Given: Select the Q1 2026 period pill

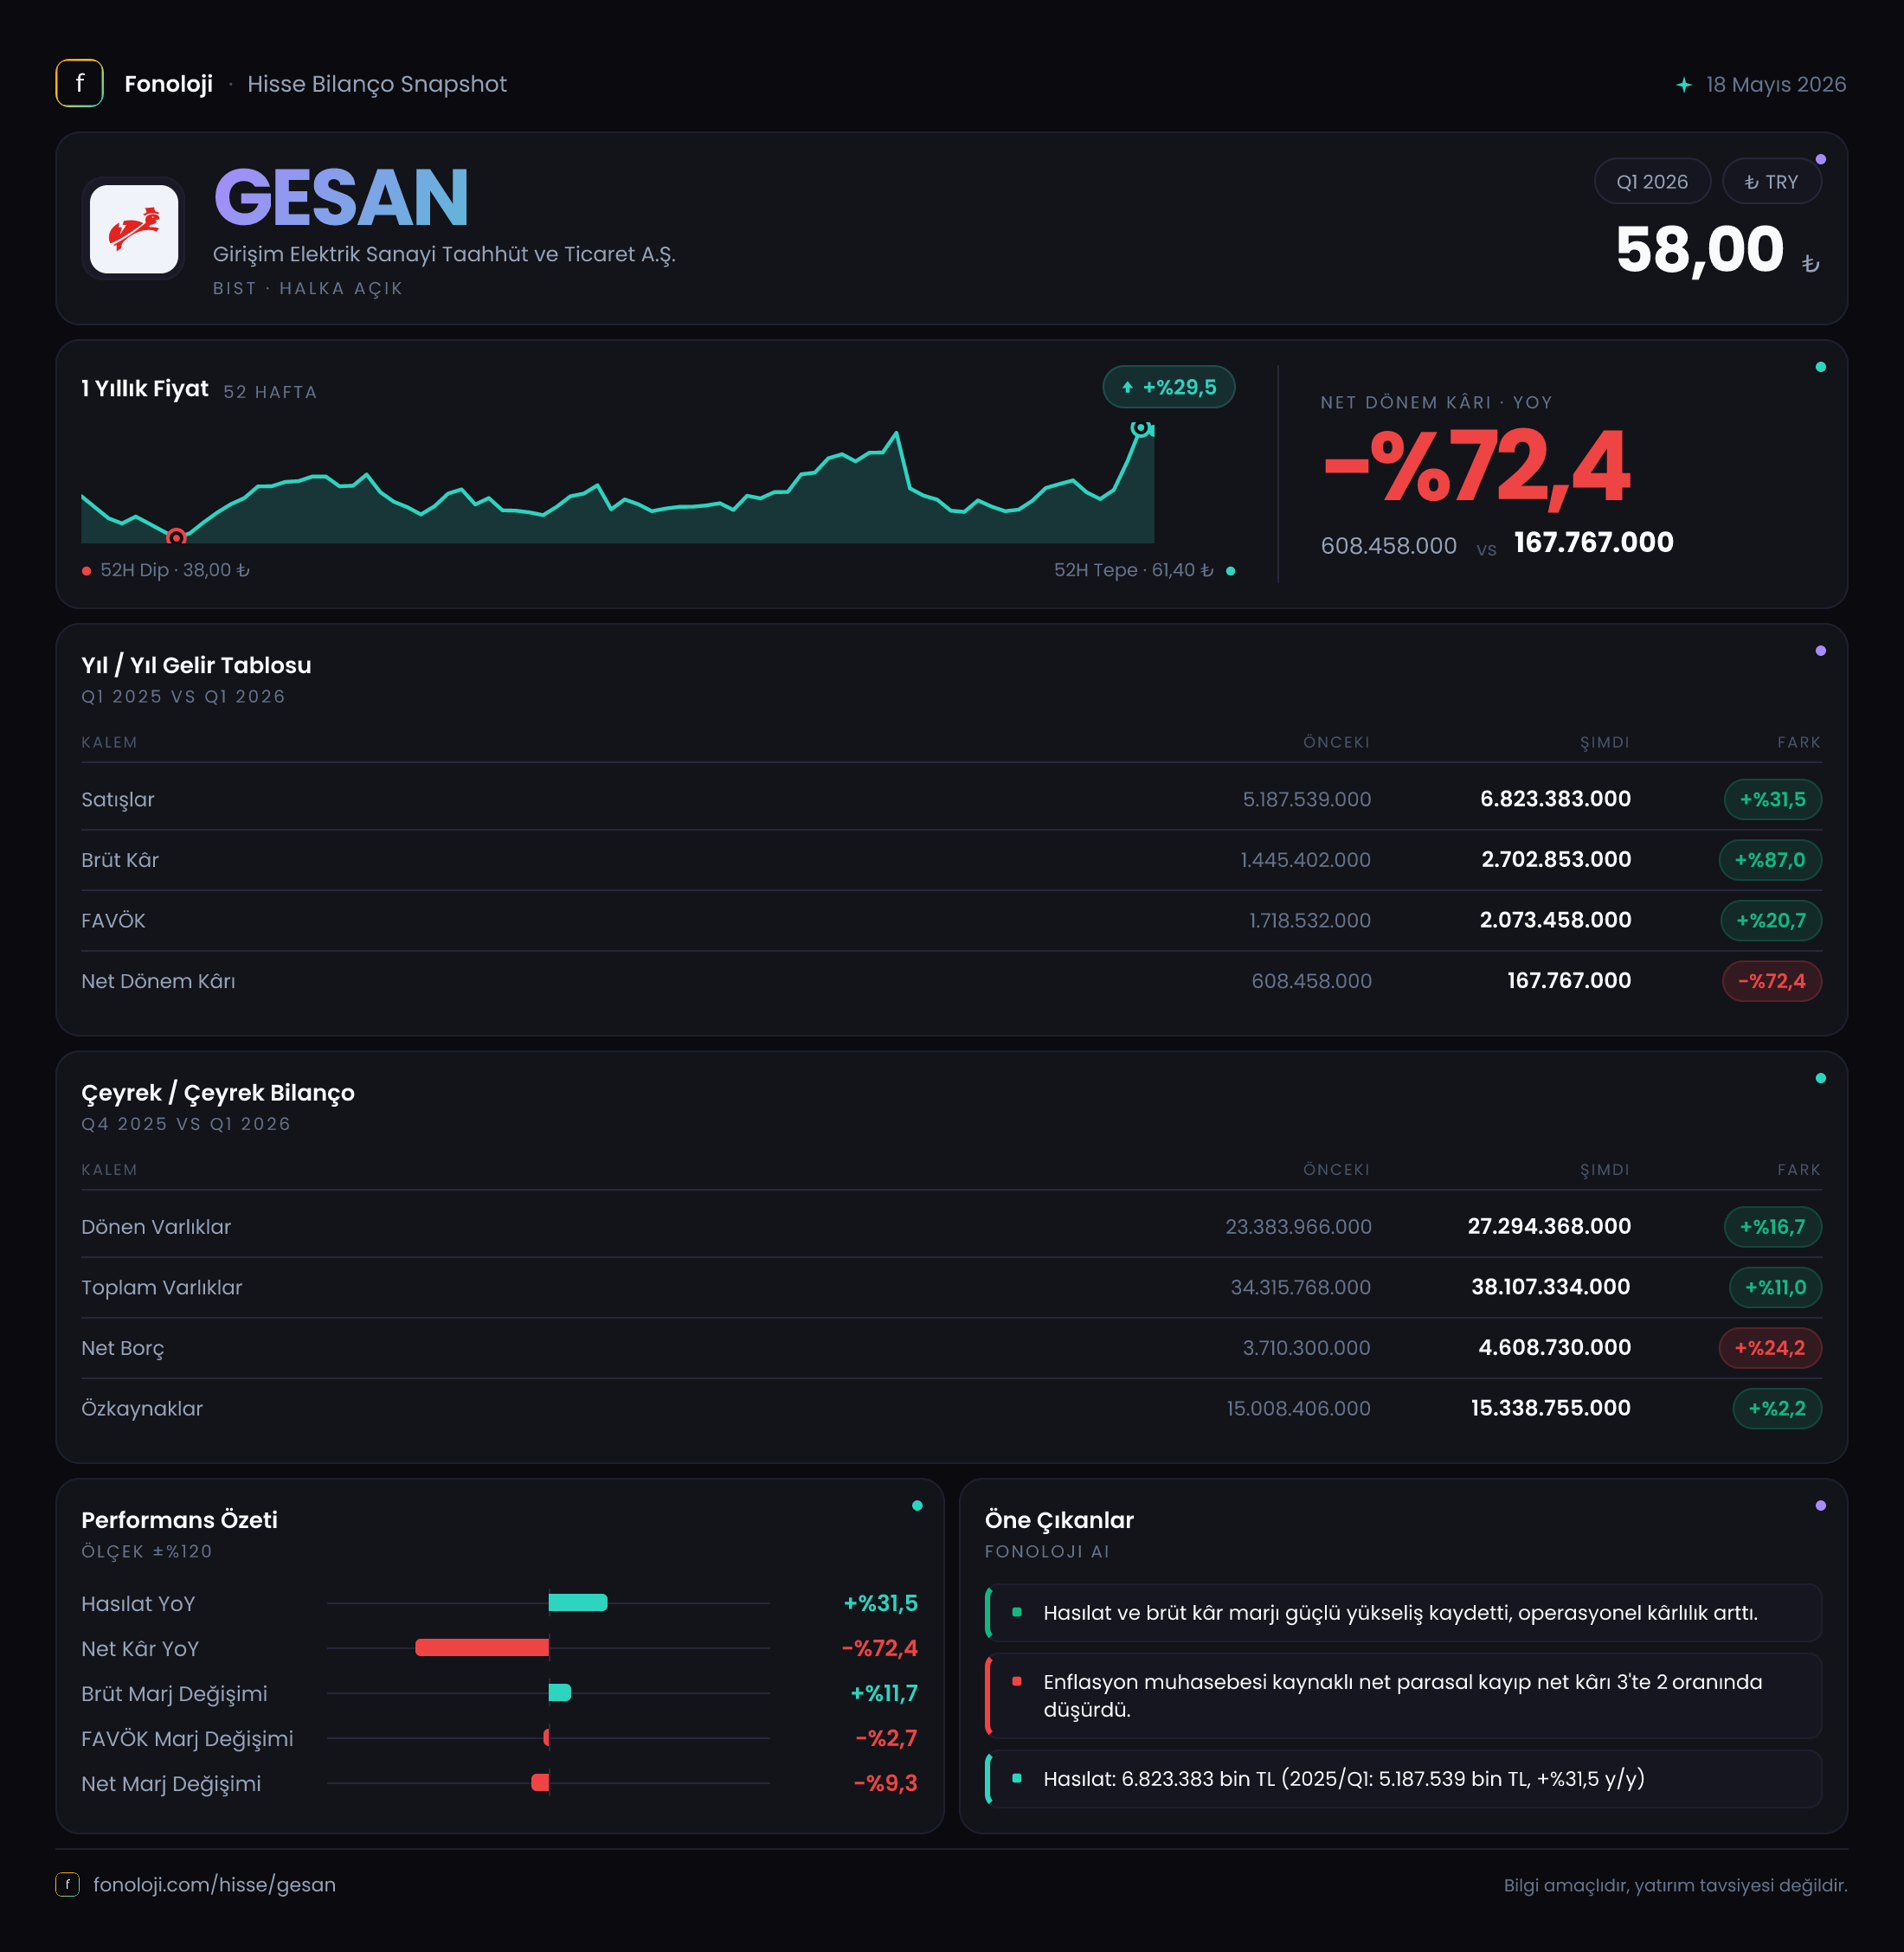Looking at the screenshot, I should pos(1652,182).
